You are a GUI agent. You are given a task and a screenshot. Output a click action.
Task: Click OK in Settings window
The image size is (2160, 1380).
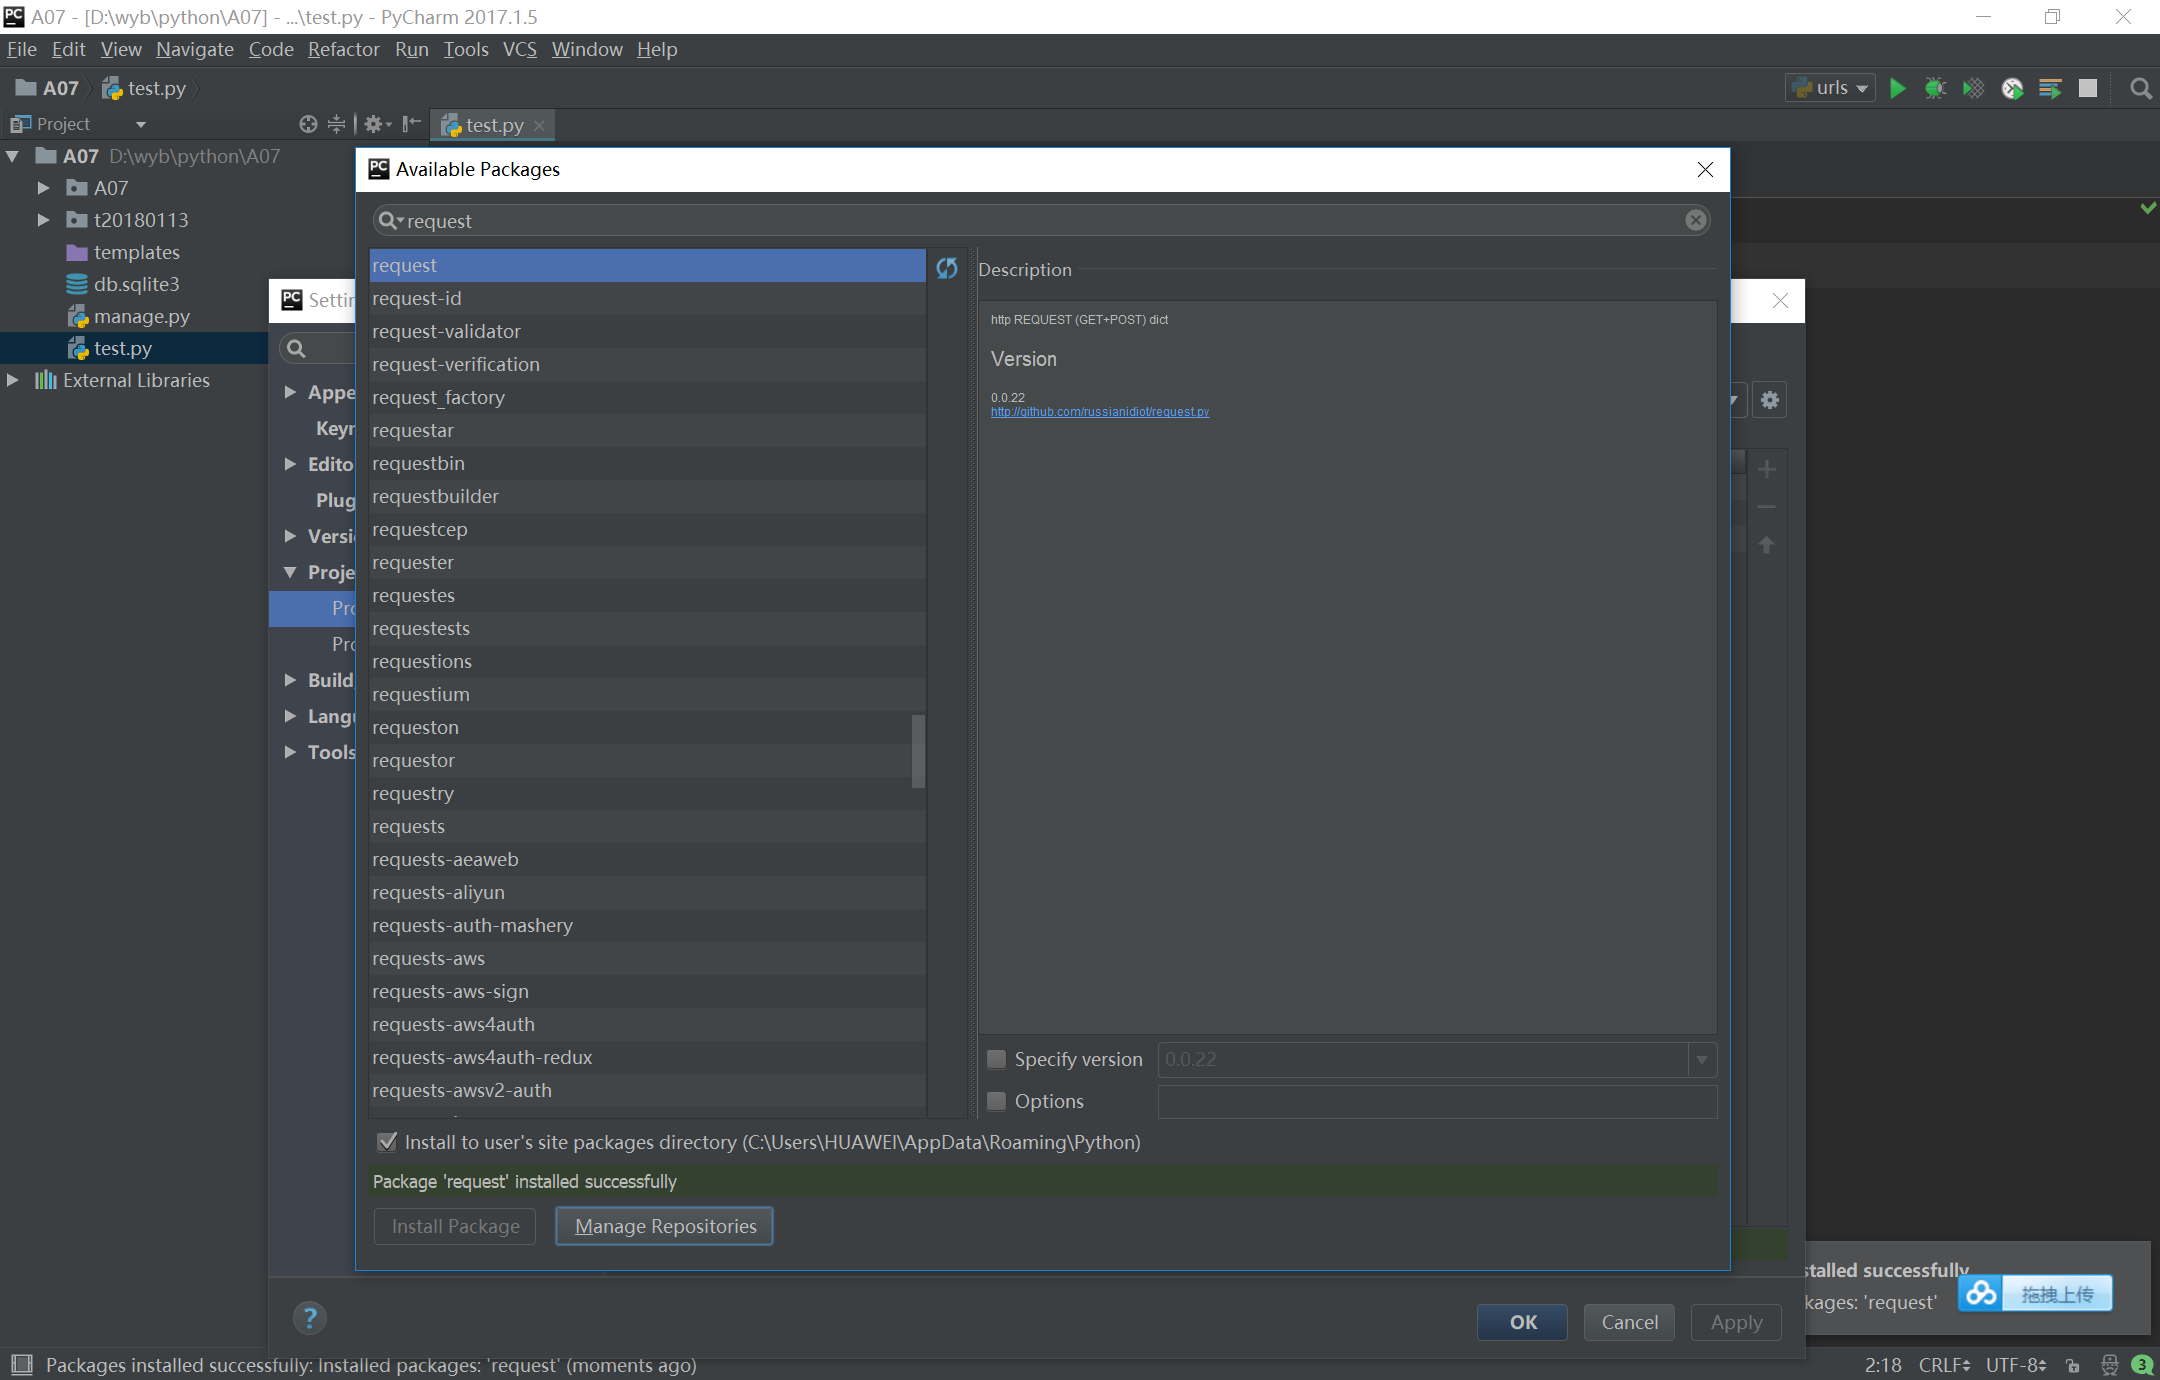click(1522, 1322)
